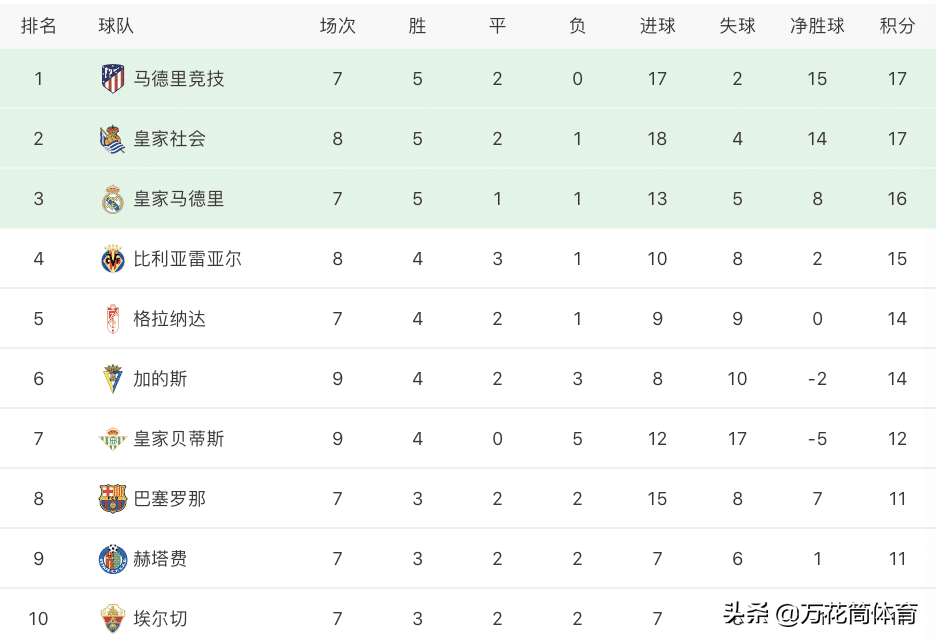Click the Elche team crest
This screenshot has width=936, height=643.
[x=112, y=619]
